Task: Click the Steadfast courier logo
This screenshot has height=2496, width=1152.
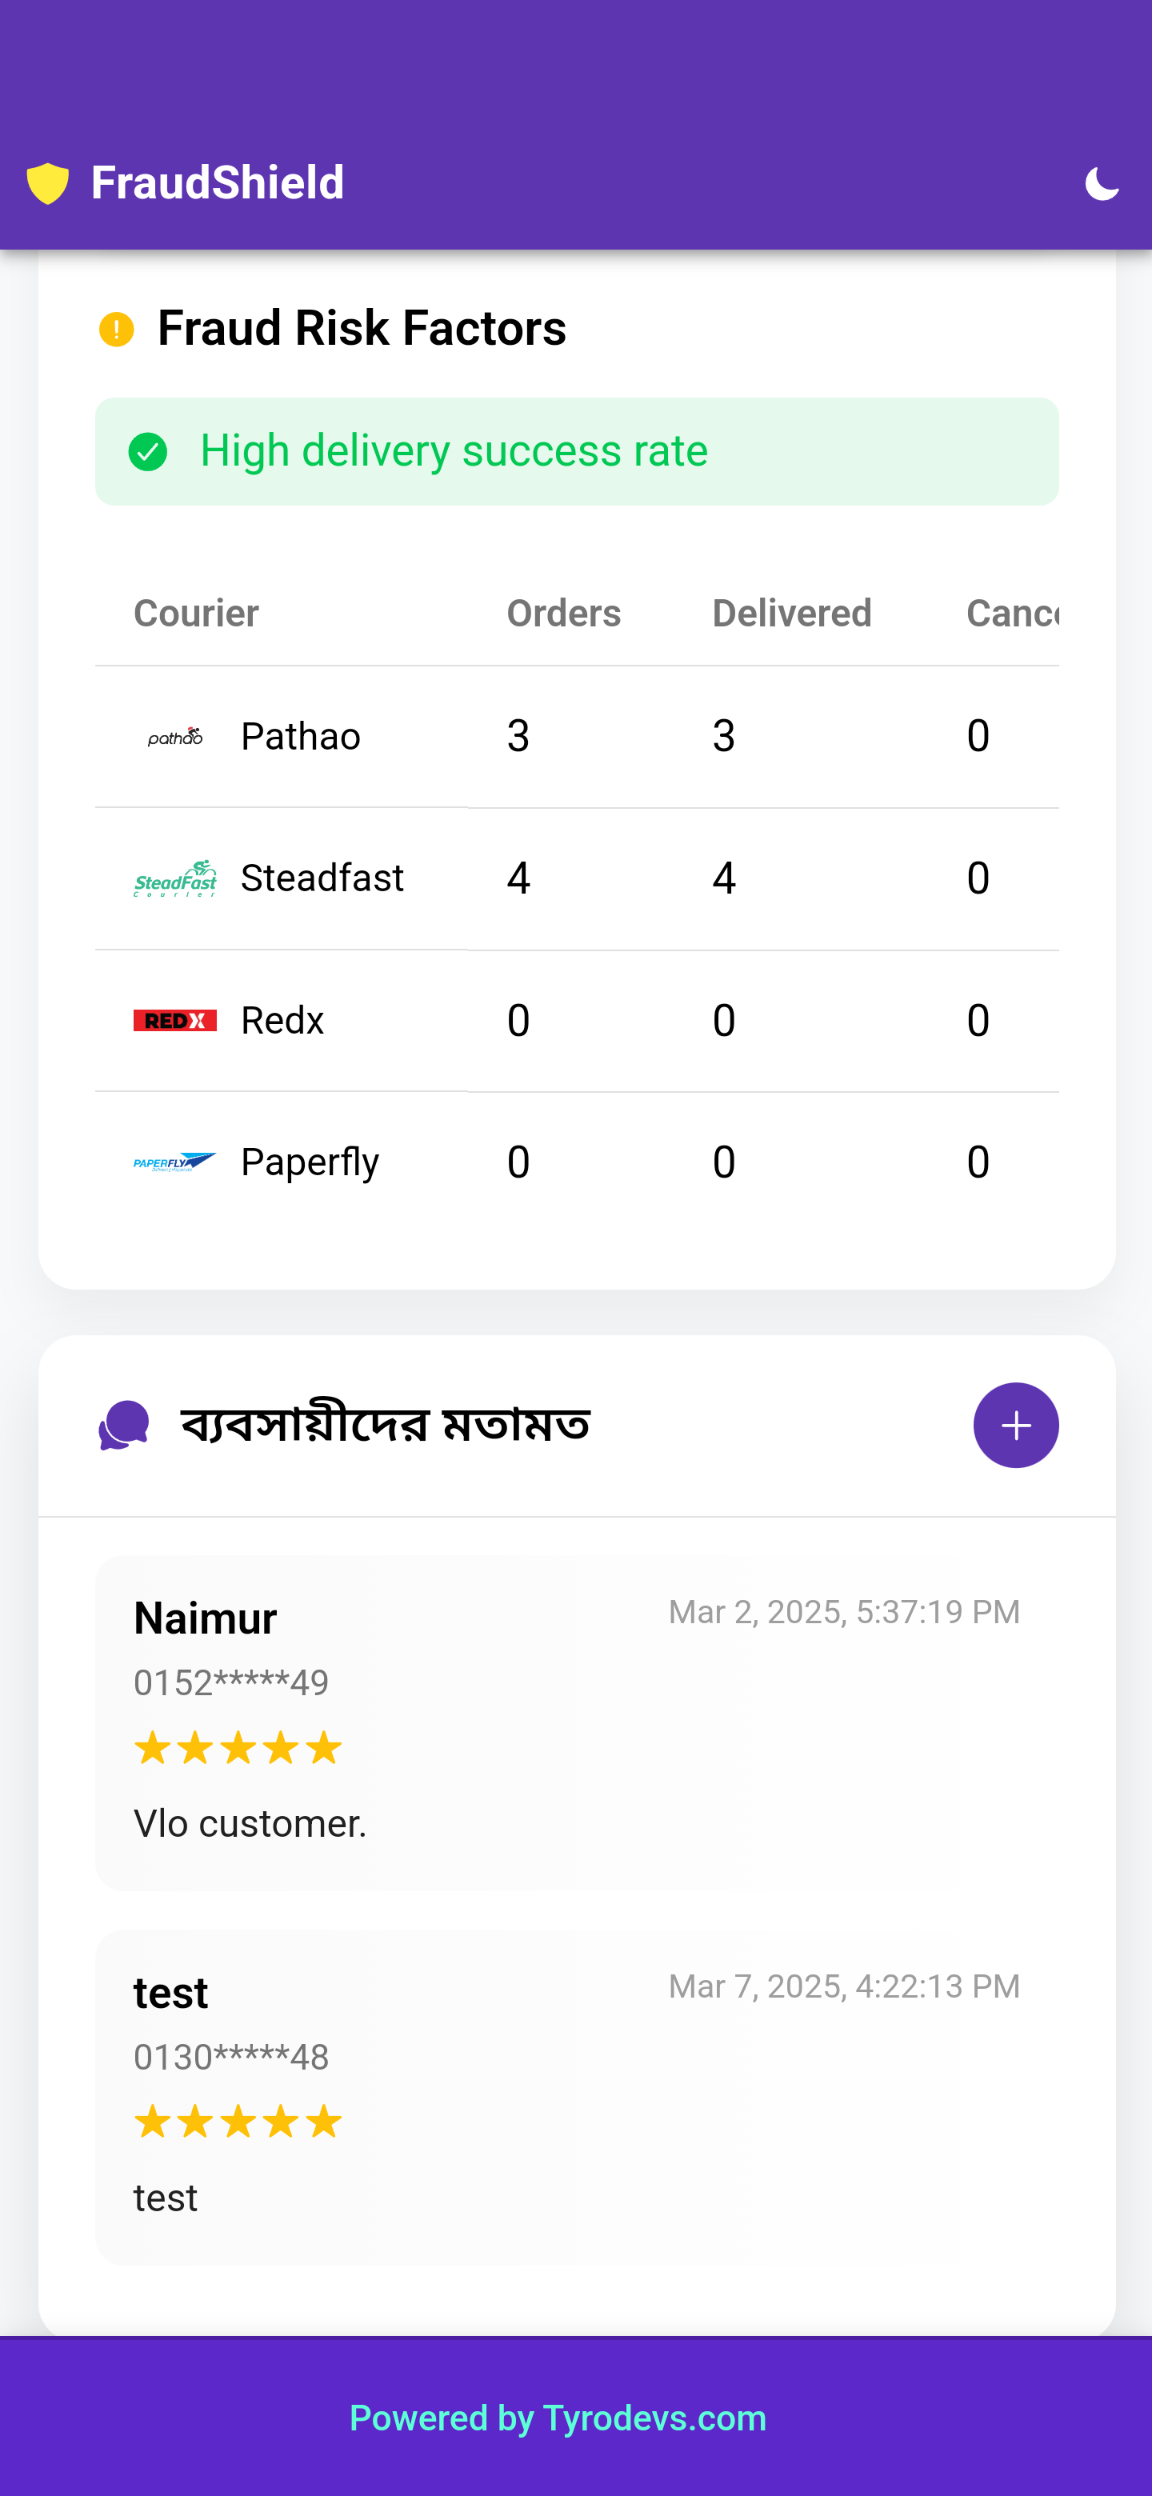Action: coord(175,879)
